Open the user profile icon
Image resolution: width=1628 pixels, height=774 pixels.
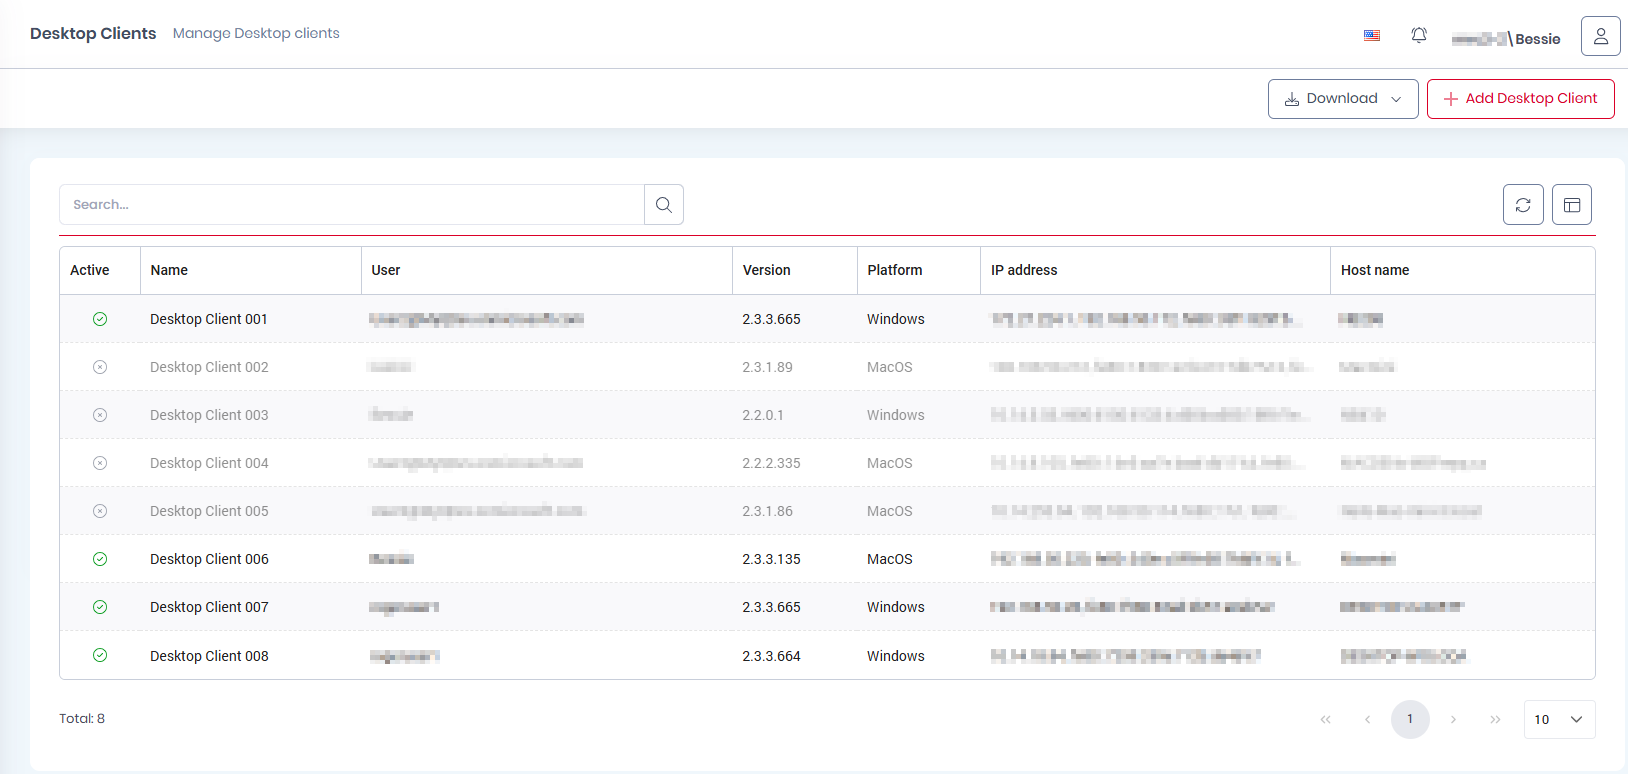1600,36
